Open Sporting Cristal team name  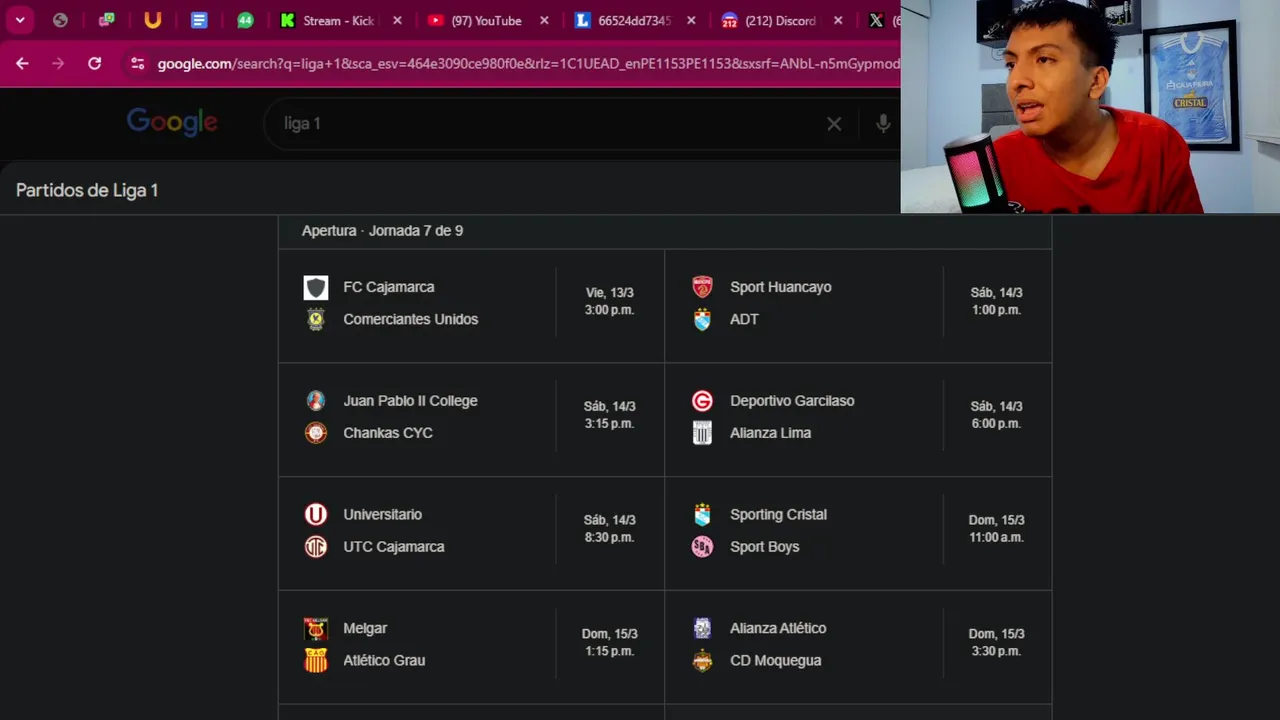[779, 515]
